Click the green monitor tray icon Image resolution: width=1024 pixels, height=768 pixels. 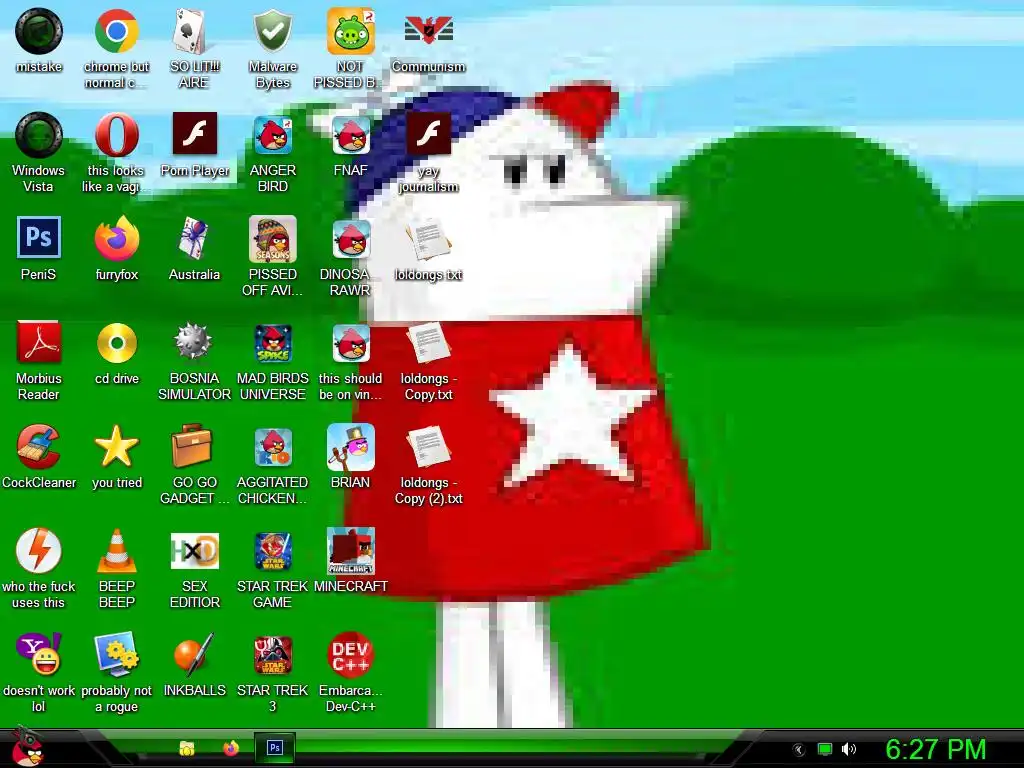(x=825, y=749)
